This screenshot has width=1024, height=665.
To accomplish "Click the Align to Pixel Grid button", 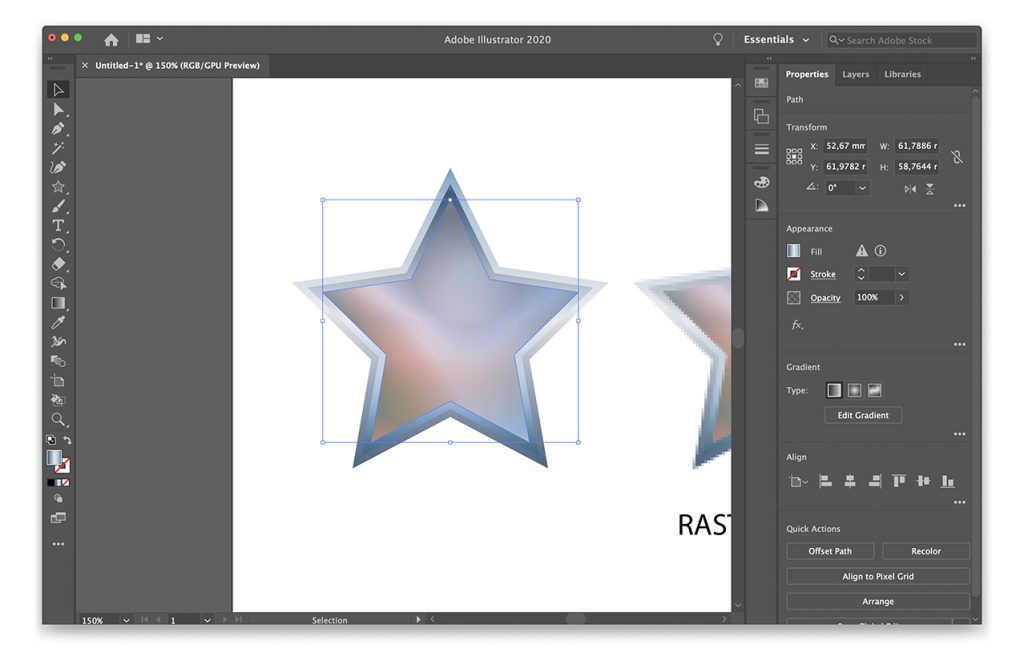I will click(x=878, y=576).
